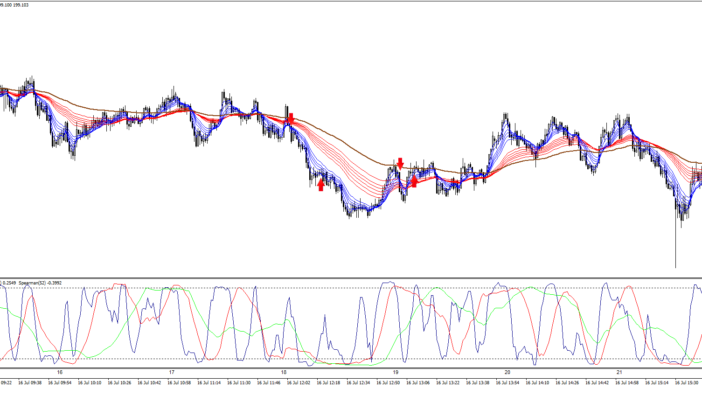The image size is (702, 395).
Task: Select the red down arrow near 12:50
Action: point(400,163)
